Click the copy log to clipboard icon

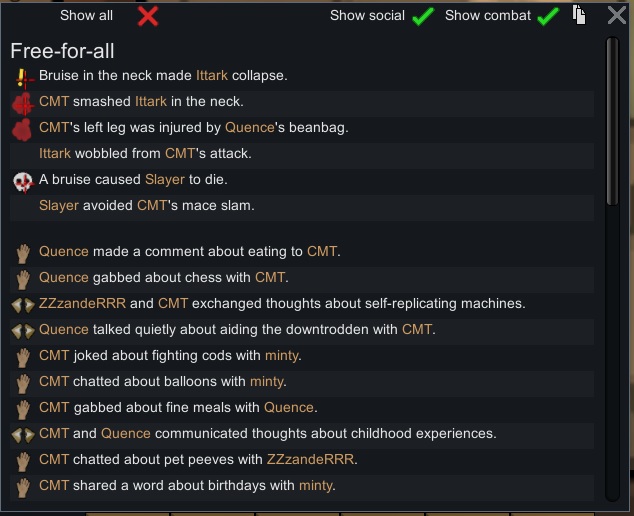point(579,14)
